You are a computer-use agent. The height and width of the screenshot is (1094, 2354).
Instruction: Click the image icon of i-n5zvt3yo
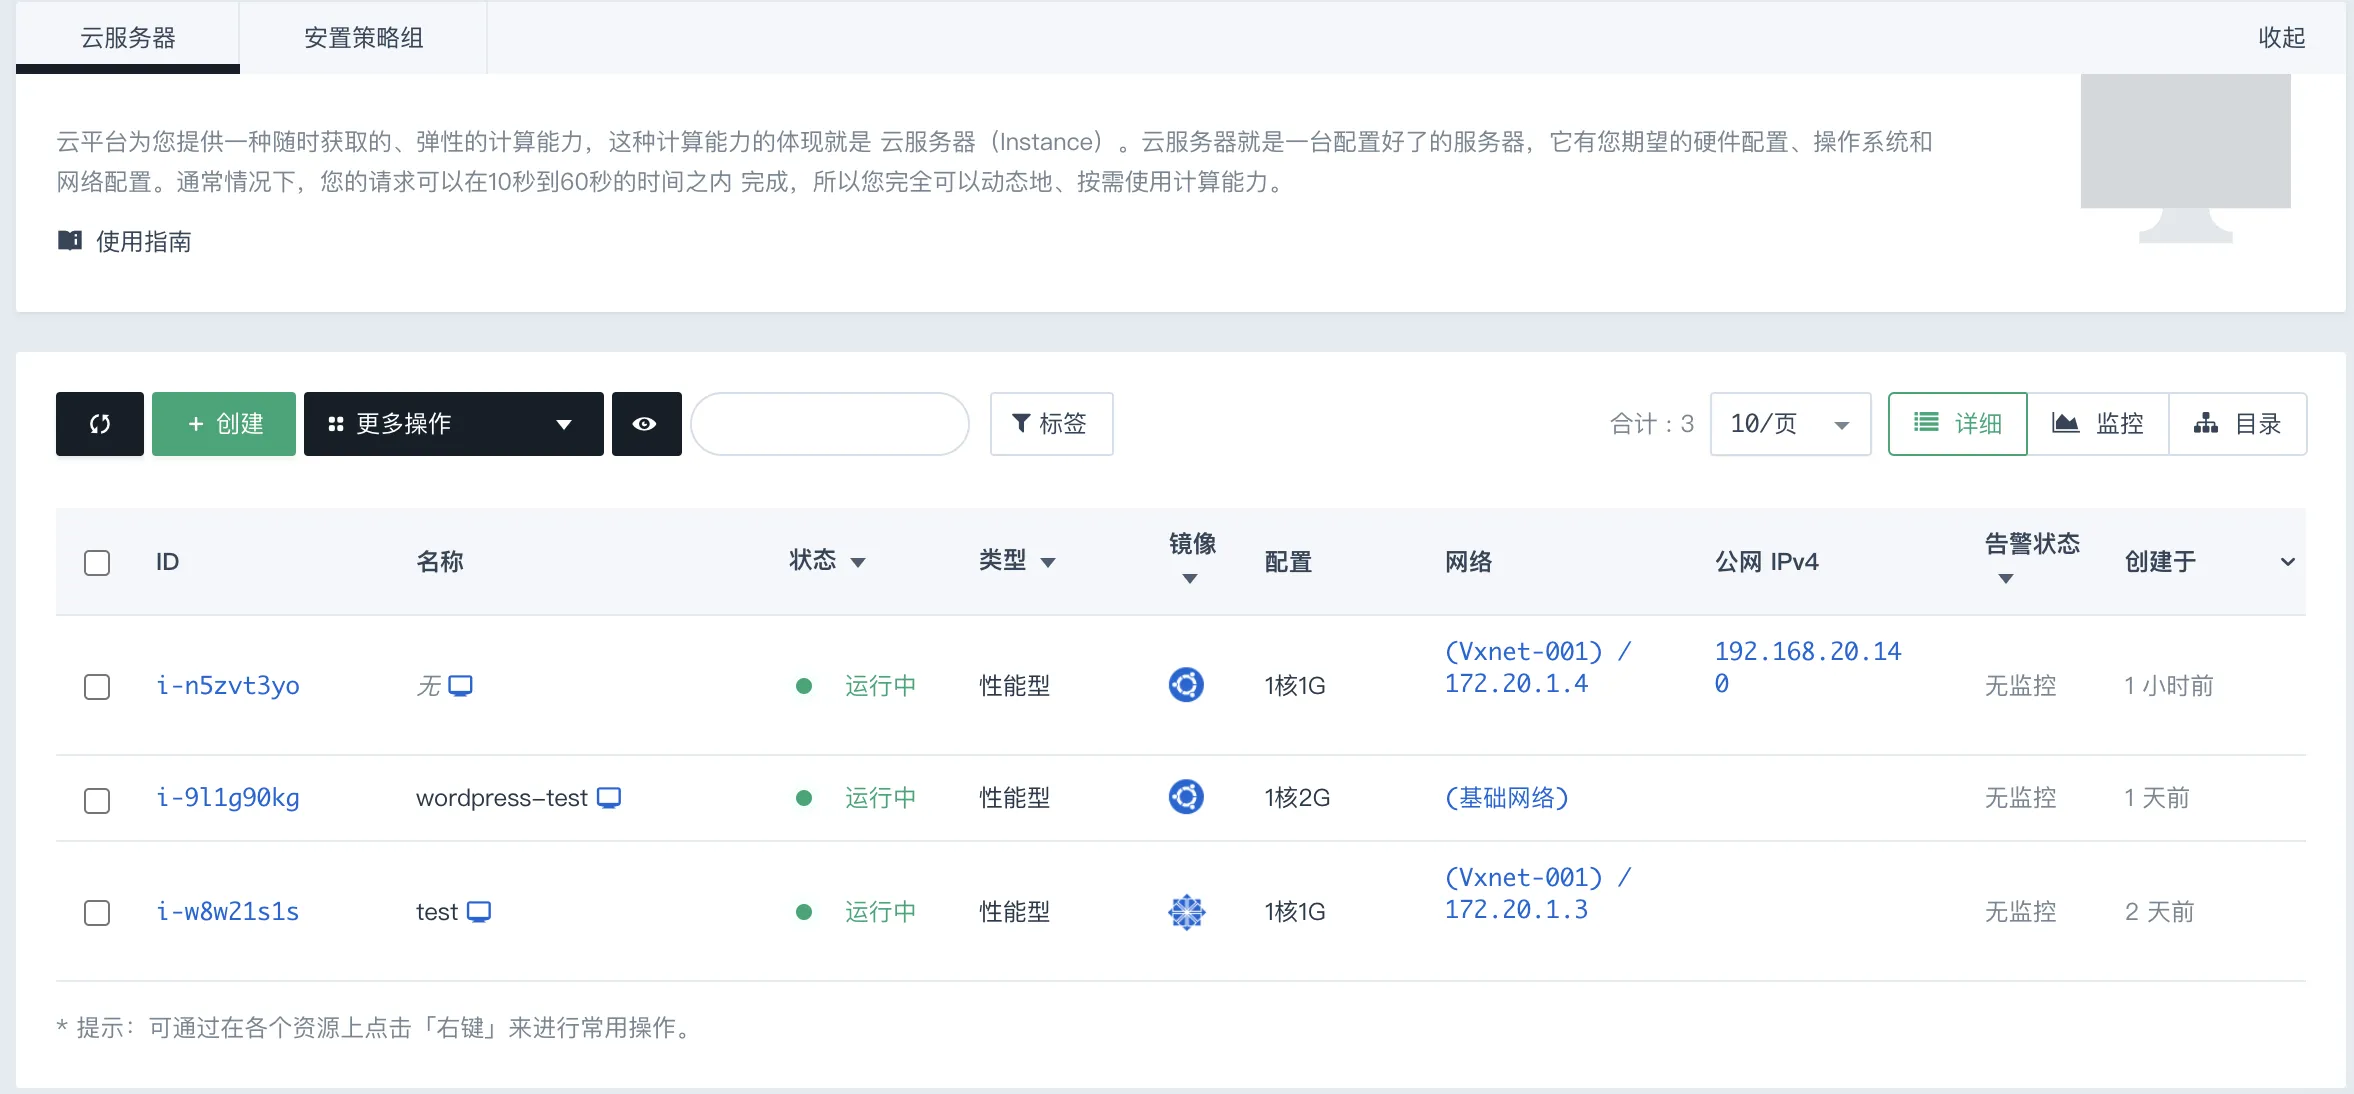point(1186,685)
